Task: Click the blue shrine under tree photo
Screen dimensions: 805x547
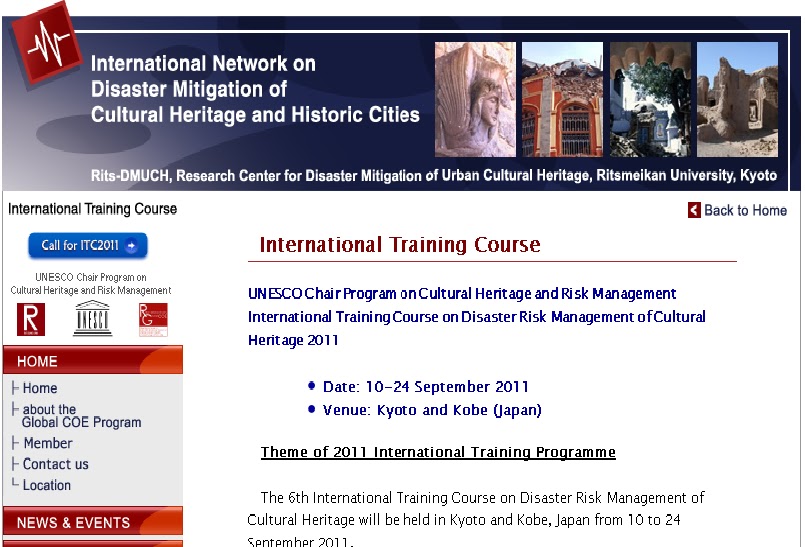Action: click(650, 99)
